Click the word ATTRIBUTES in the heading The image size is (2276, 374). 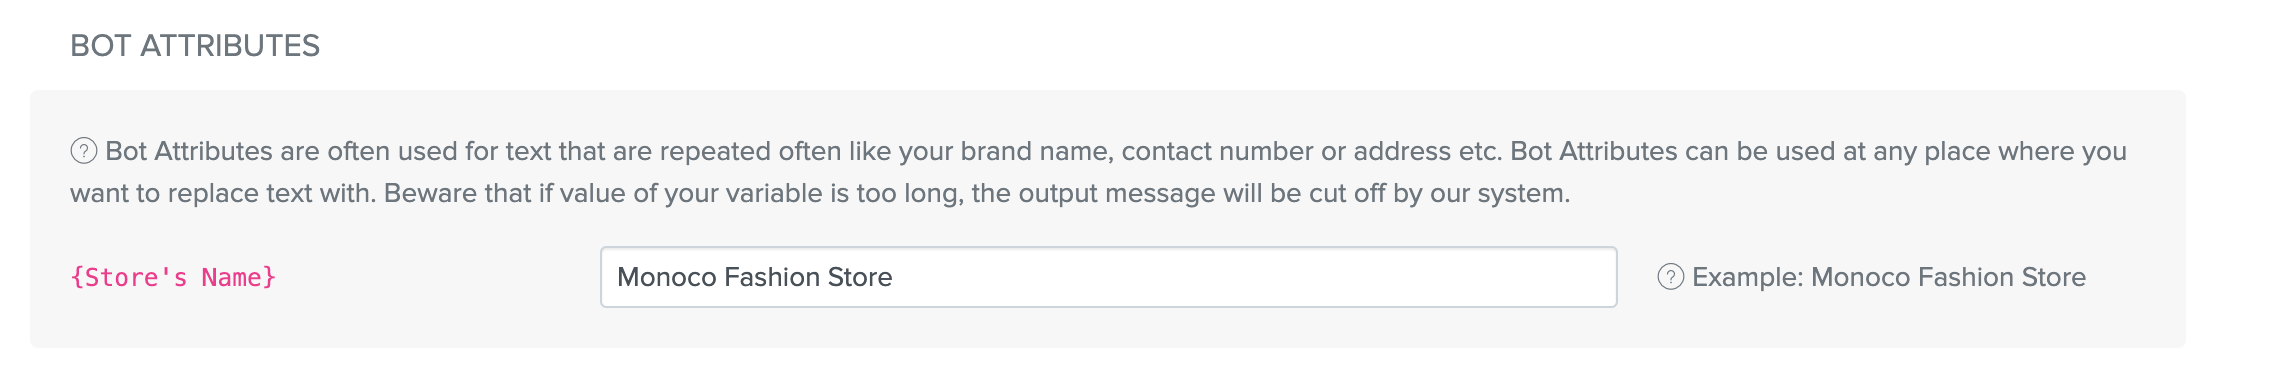(230, 45)
